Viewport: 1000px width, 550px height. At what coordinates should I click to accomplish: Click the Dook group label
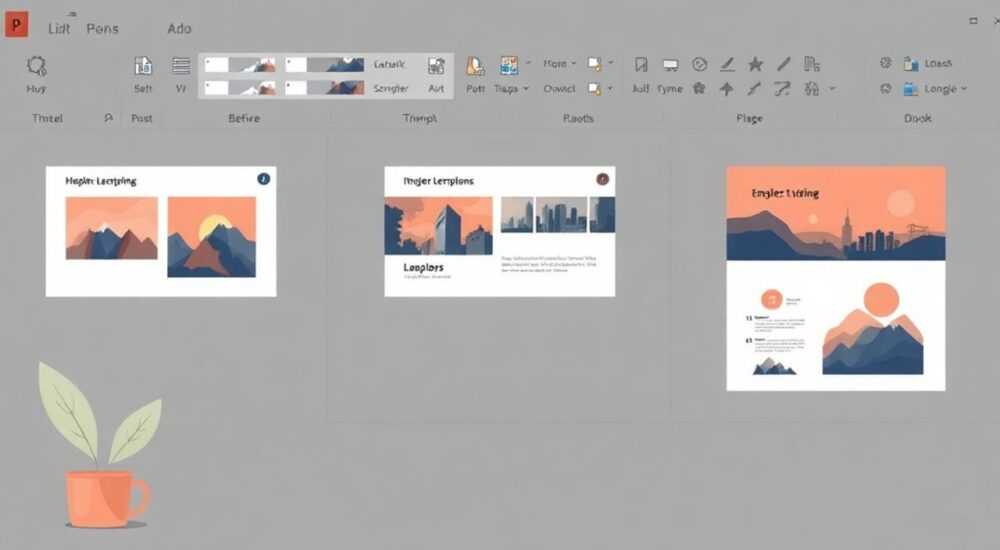918,118
